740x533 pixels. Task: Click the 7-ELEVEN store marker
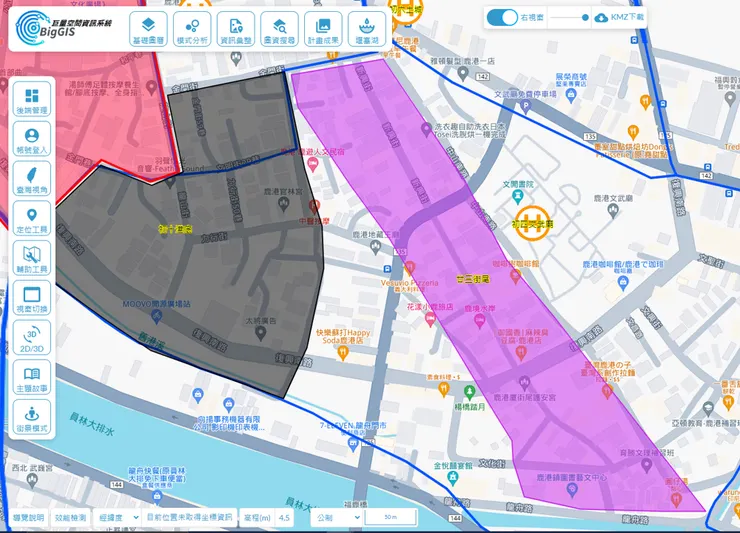353,443
